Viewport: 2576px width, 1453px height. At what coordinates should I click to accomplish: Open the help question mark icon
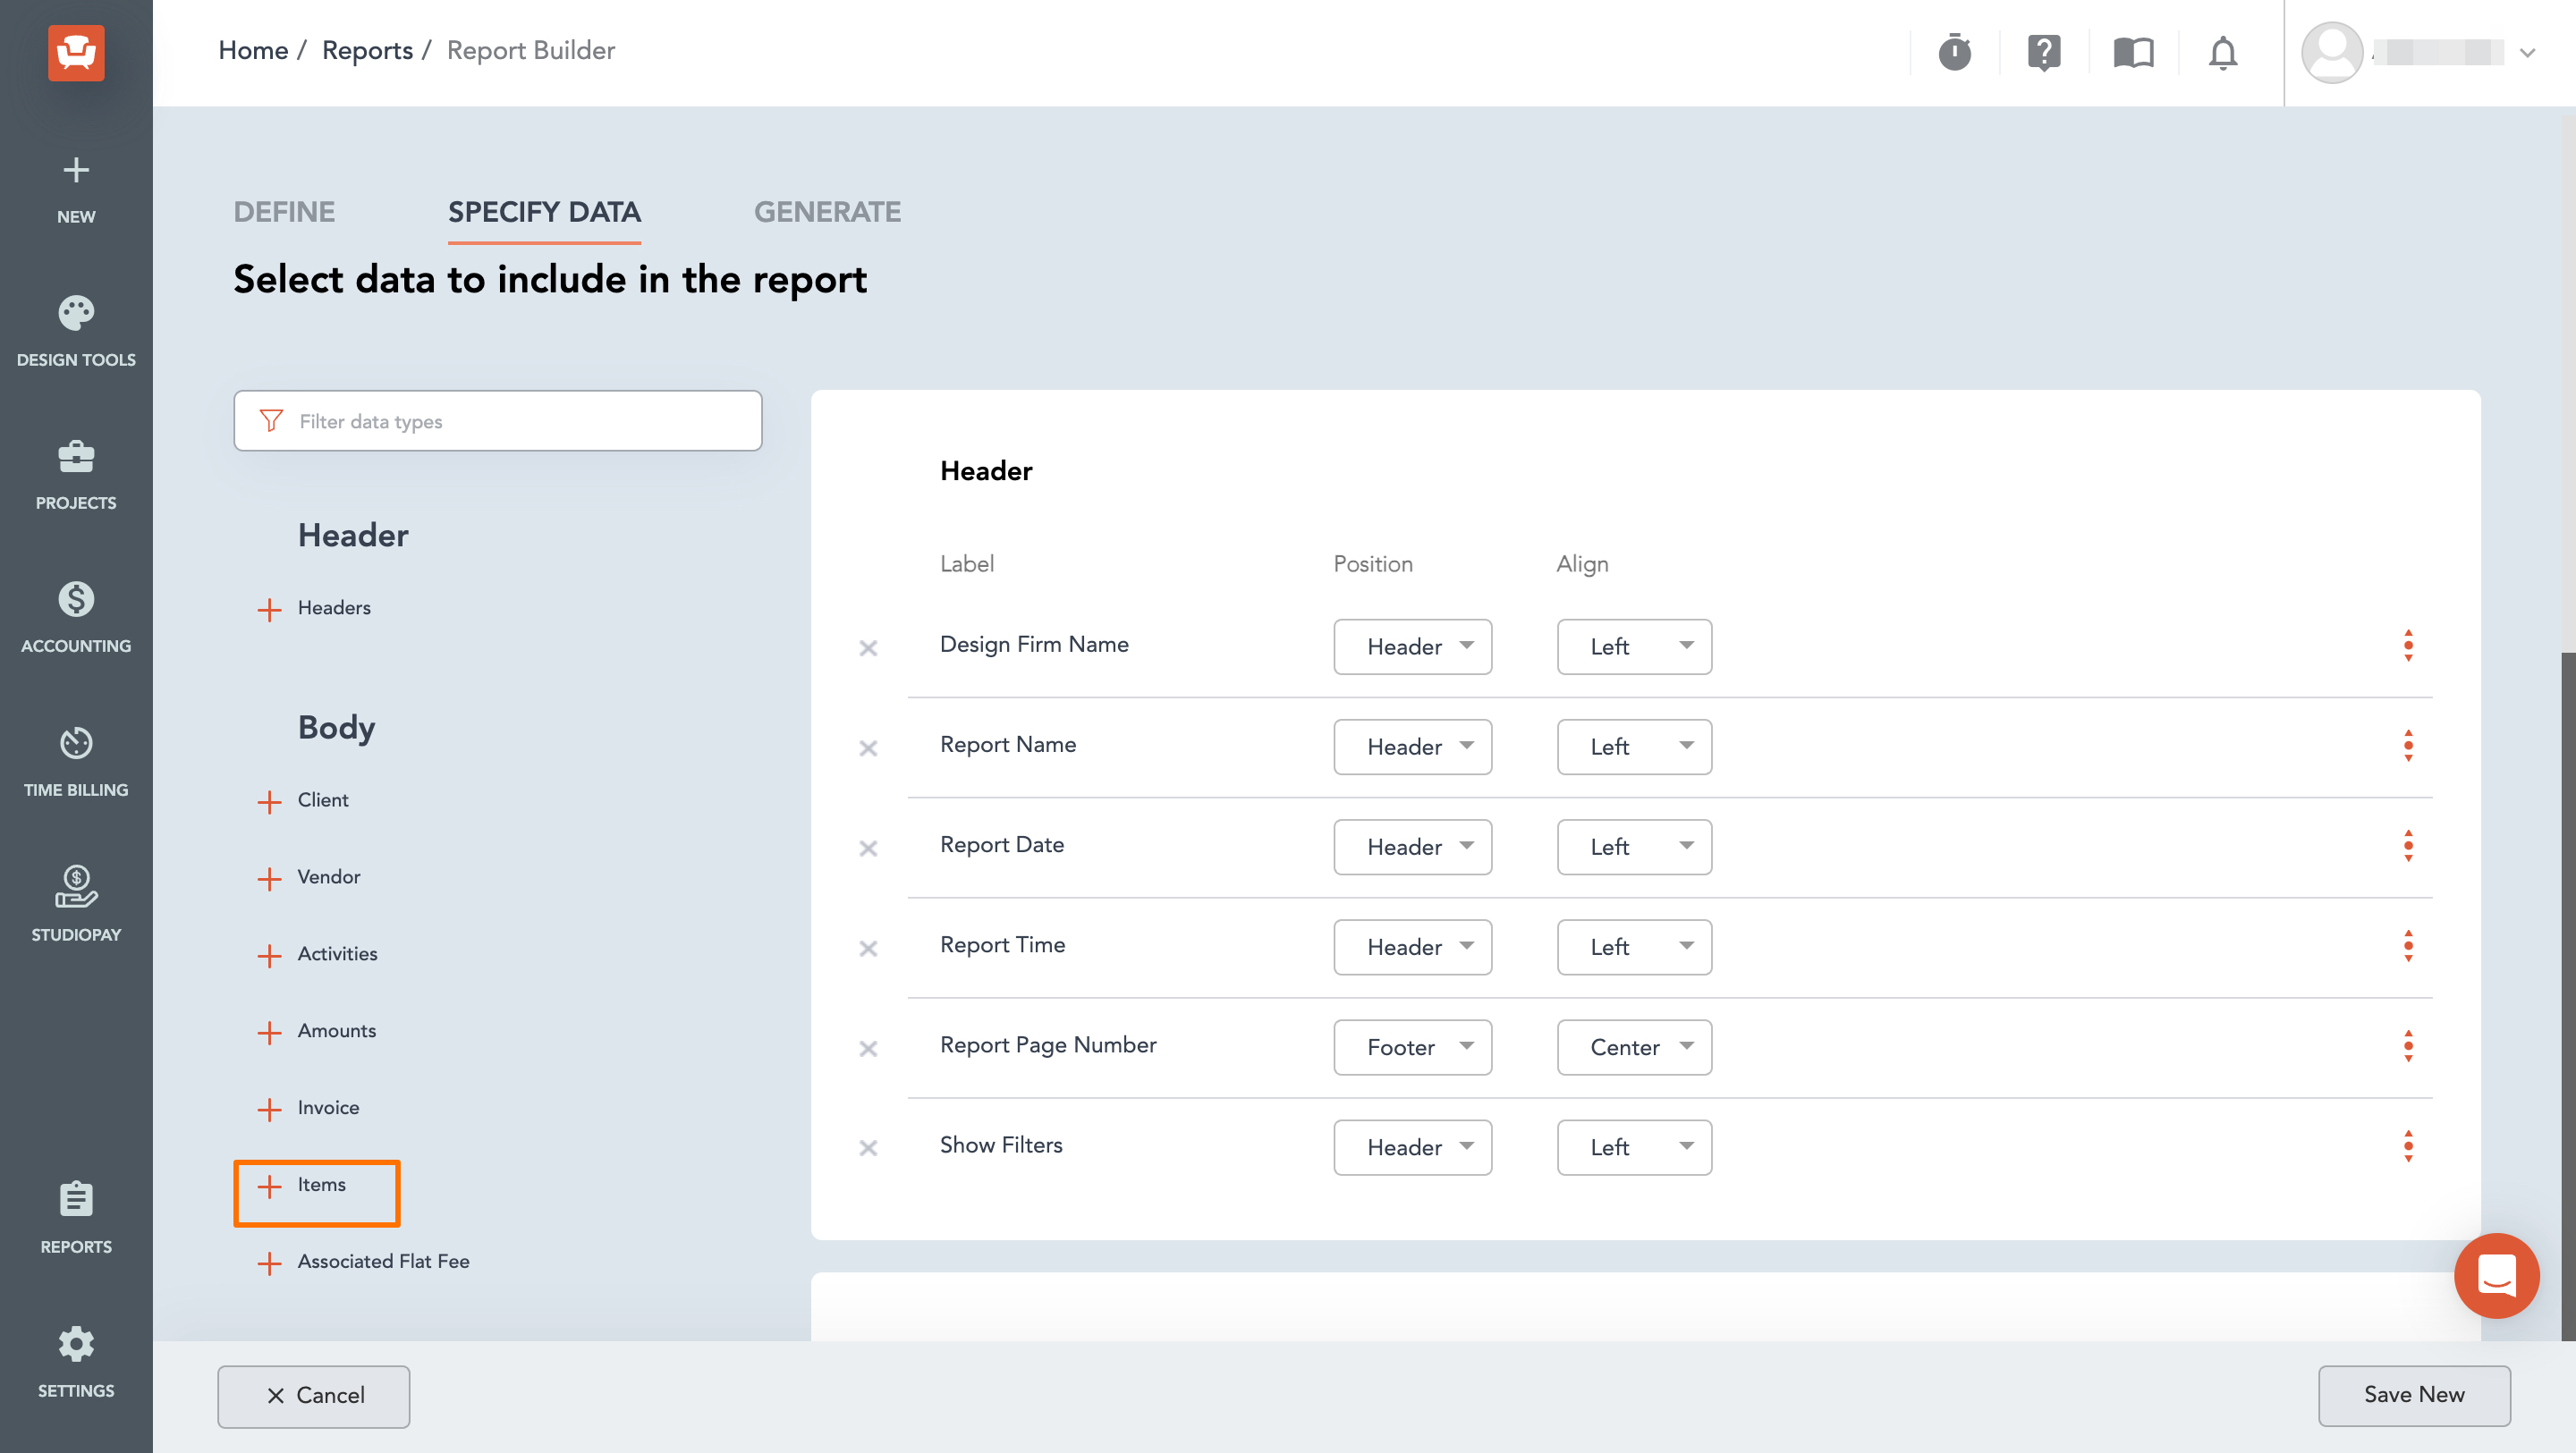pos(2044,51)
